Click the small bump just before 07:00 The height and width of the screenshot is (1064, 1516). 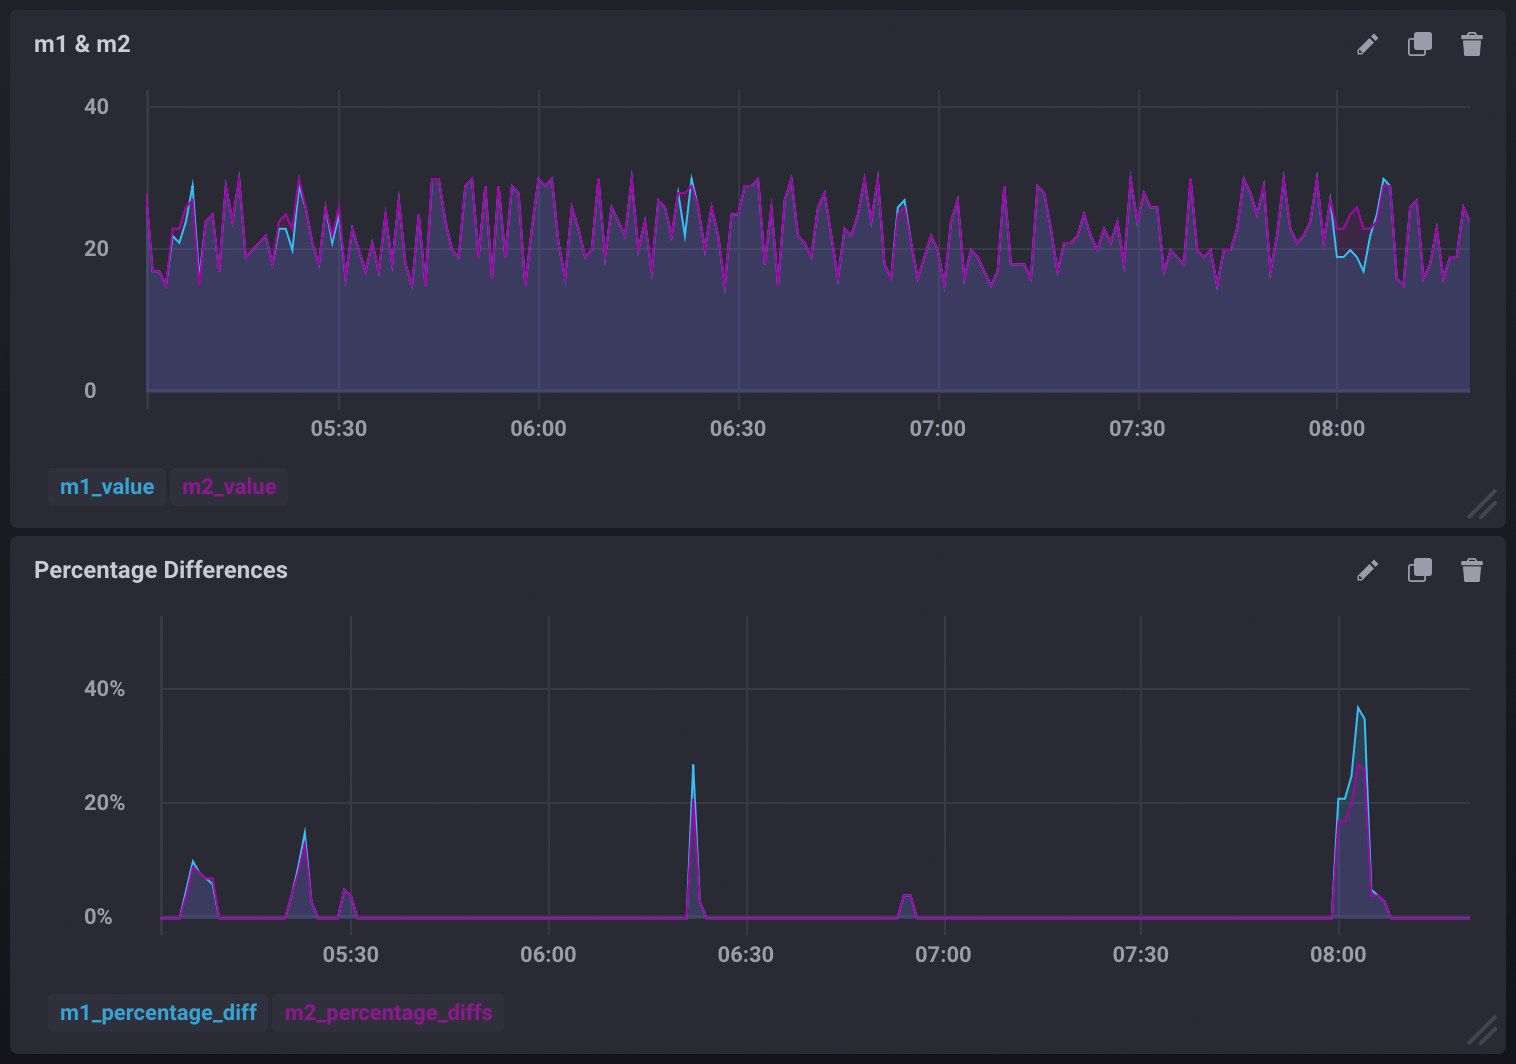pos(906,896)
